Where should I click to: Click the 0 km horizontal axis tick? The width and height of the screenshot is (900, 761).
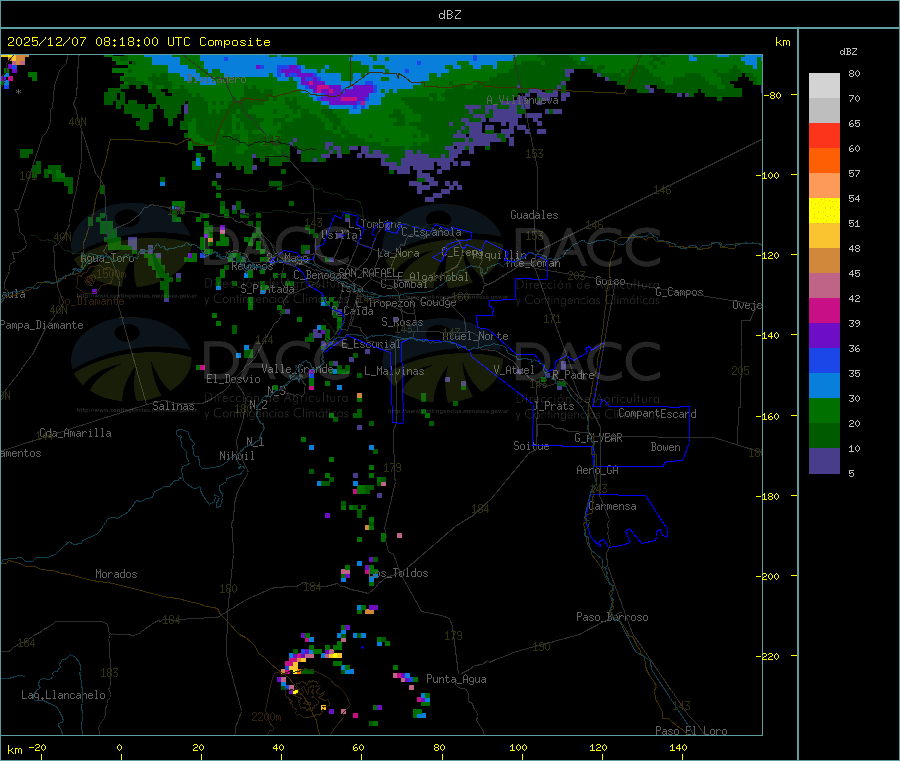(119, 747)
